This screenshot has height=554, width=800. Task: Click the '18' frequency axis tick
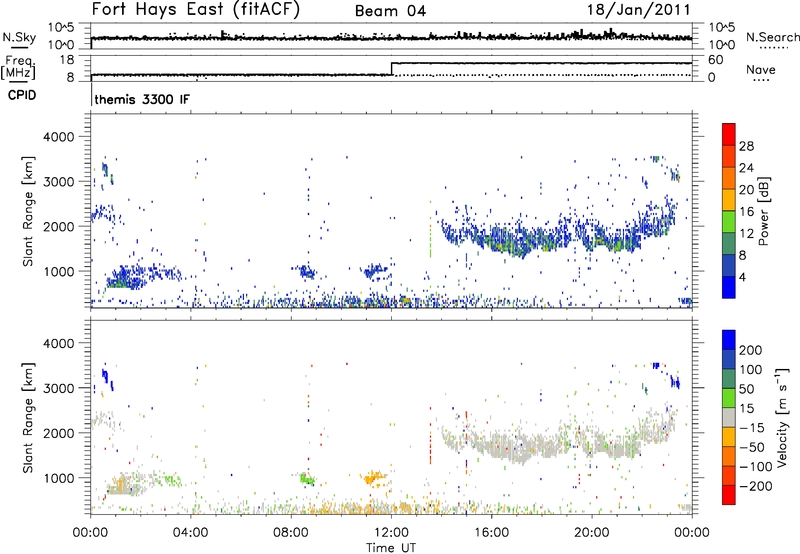point(67,60)
